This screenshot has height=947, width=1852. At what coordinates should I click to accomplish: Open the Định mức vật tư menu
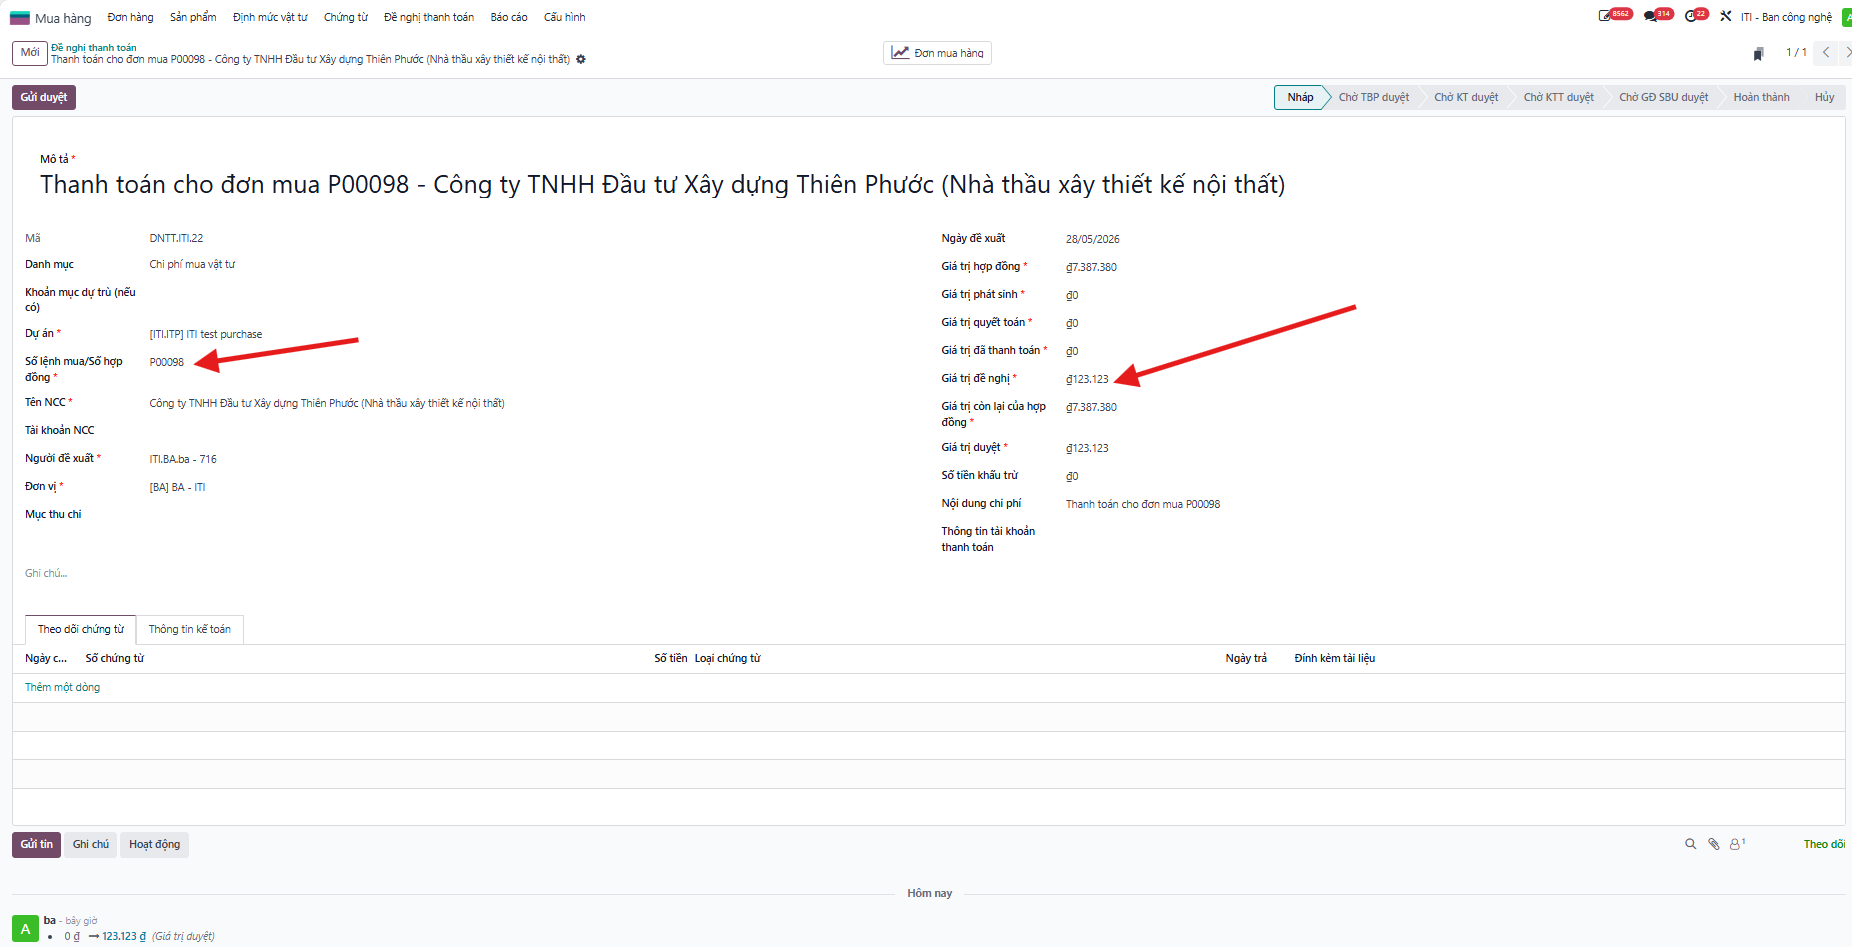(x=270, y=17)
